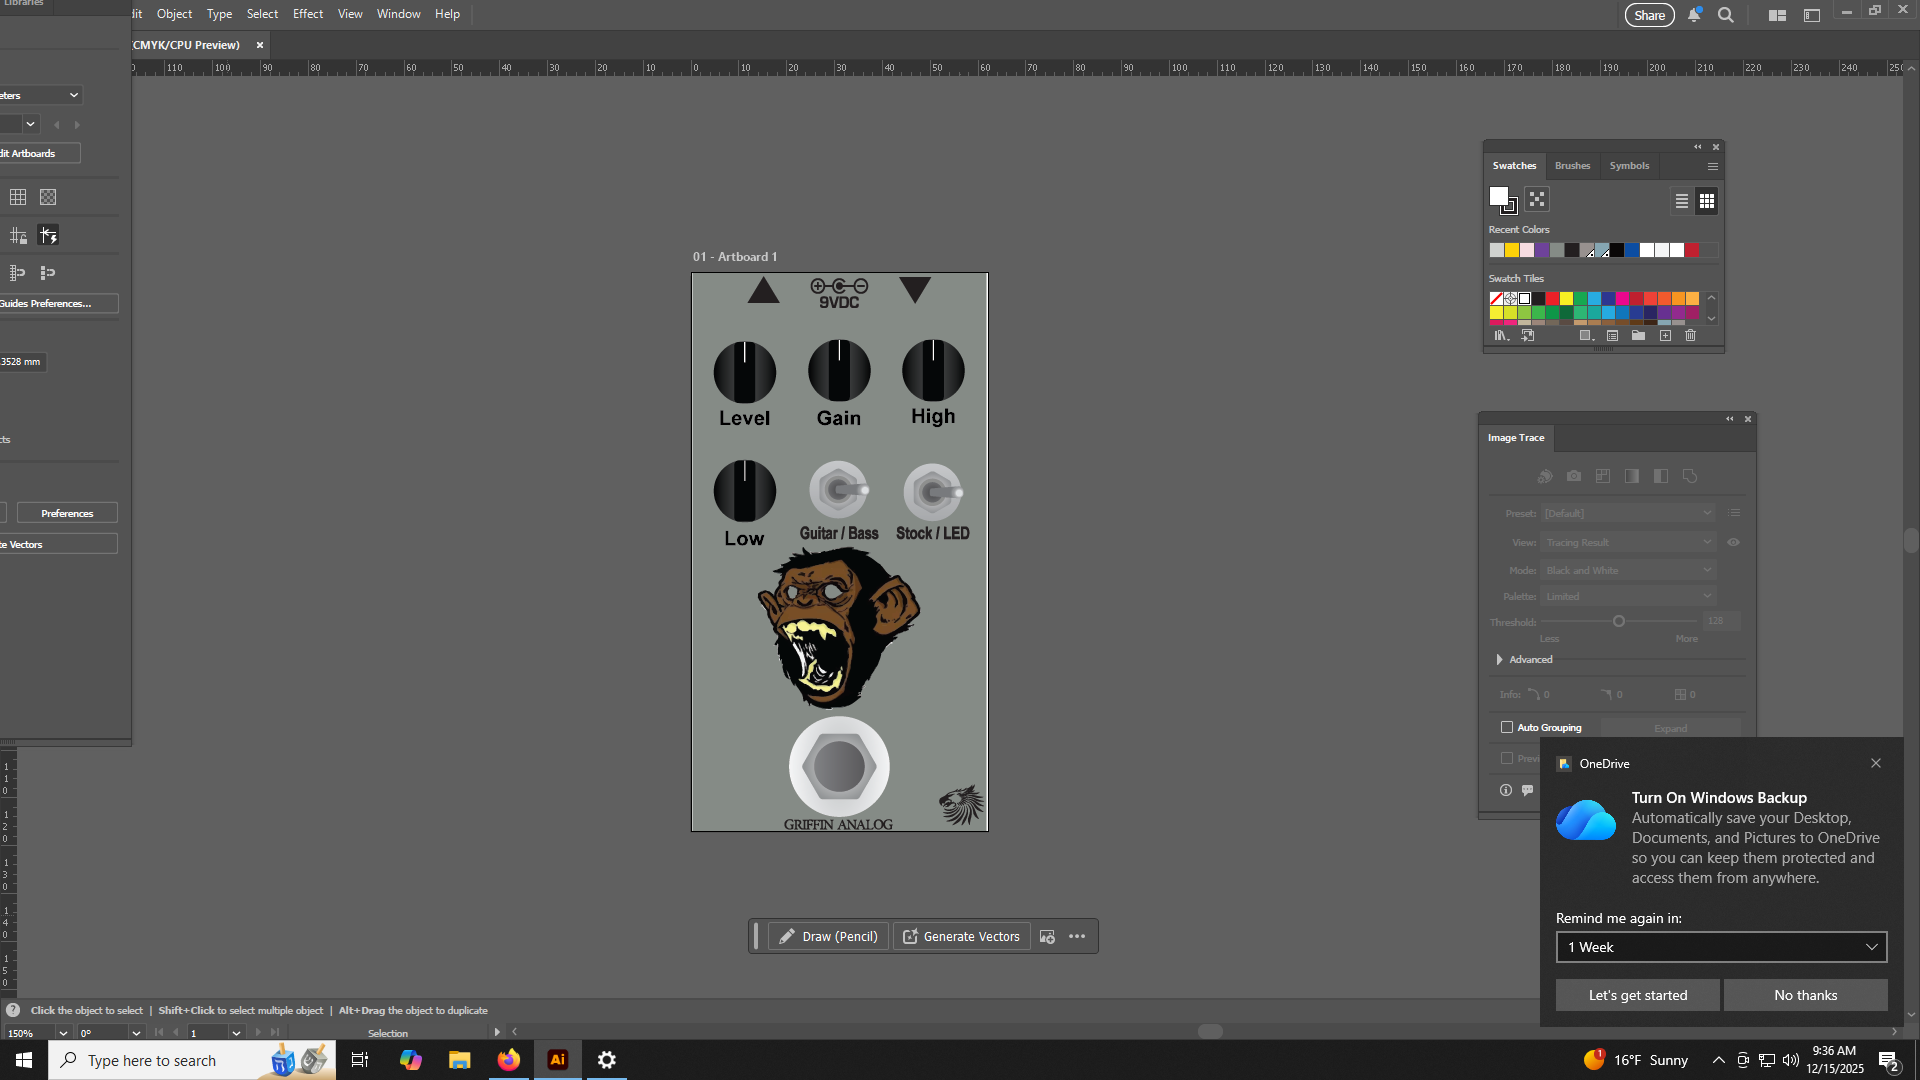Open the Remind me again 1 Week dropdown
The width and height of the screenshot is (1920, 1080).
pyautogui.click(x=1721, y=947)
